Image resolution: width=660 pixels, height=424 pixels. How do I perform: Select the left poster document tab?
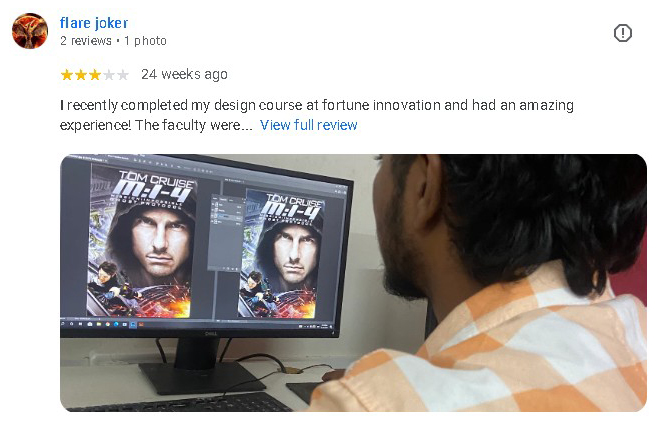point(84,158)
